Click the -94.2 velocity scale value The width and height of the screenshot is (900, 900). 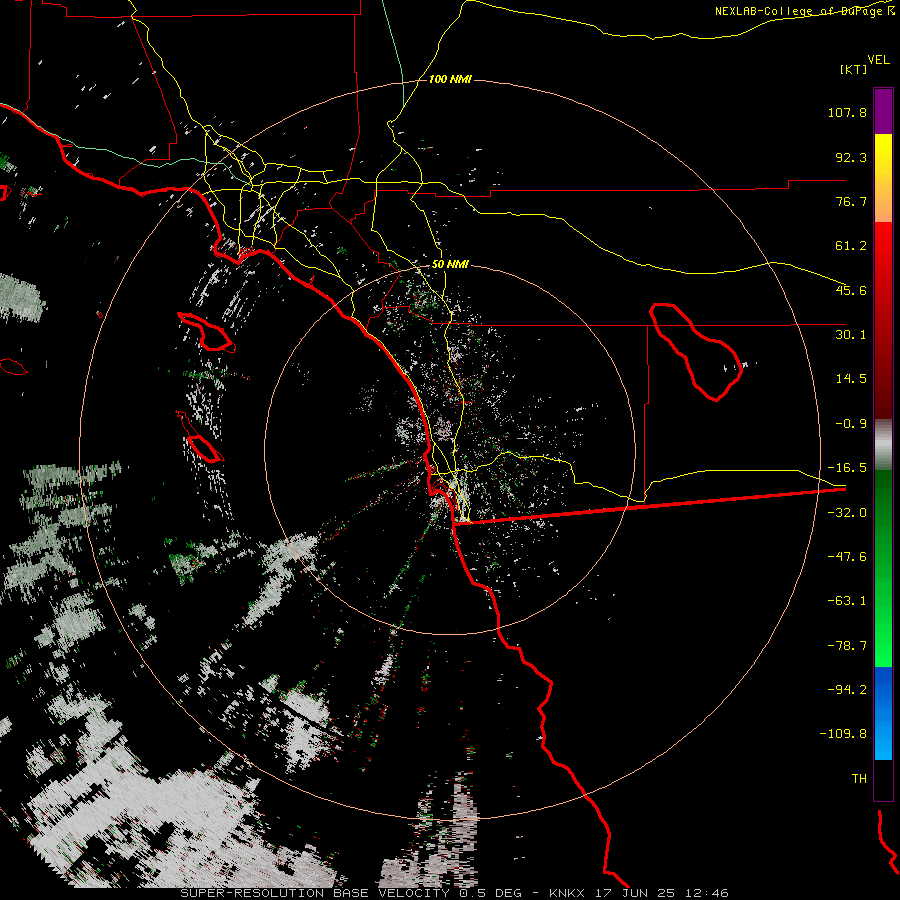pyautogui.click(x=847, y=689)
